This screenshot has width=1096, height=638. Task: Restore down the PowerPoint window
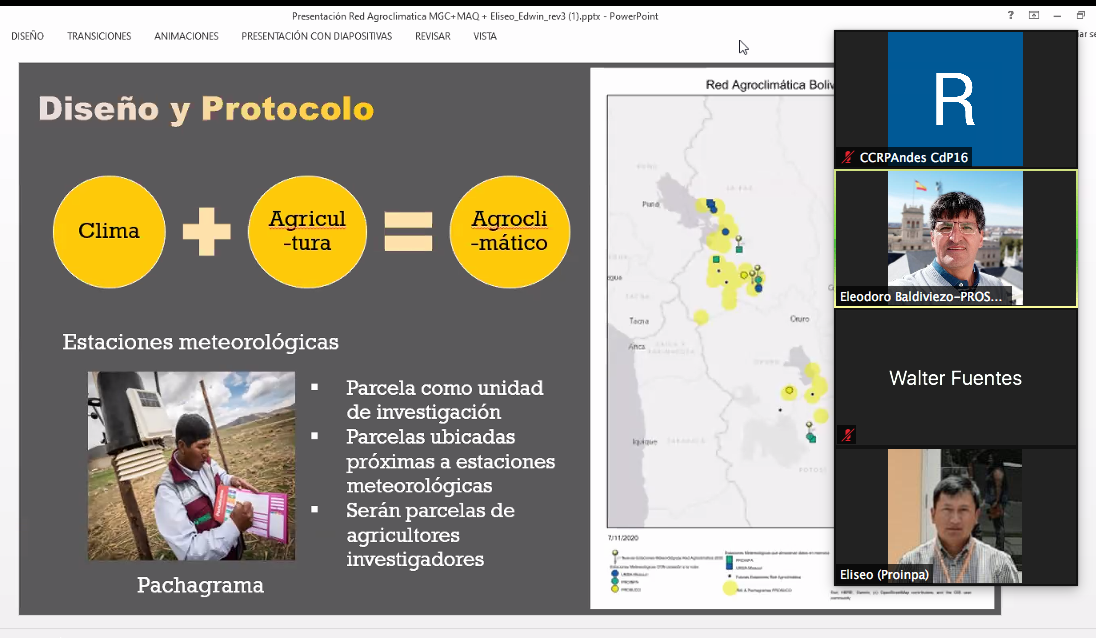(1081, 15)
